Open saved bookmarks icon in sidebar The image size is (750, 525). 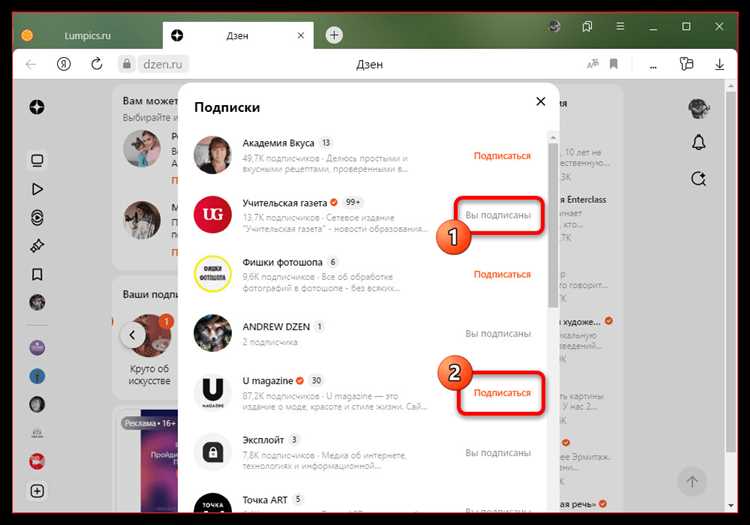[37, 274]
